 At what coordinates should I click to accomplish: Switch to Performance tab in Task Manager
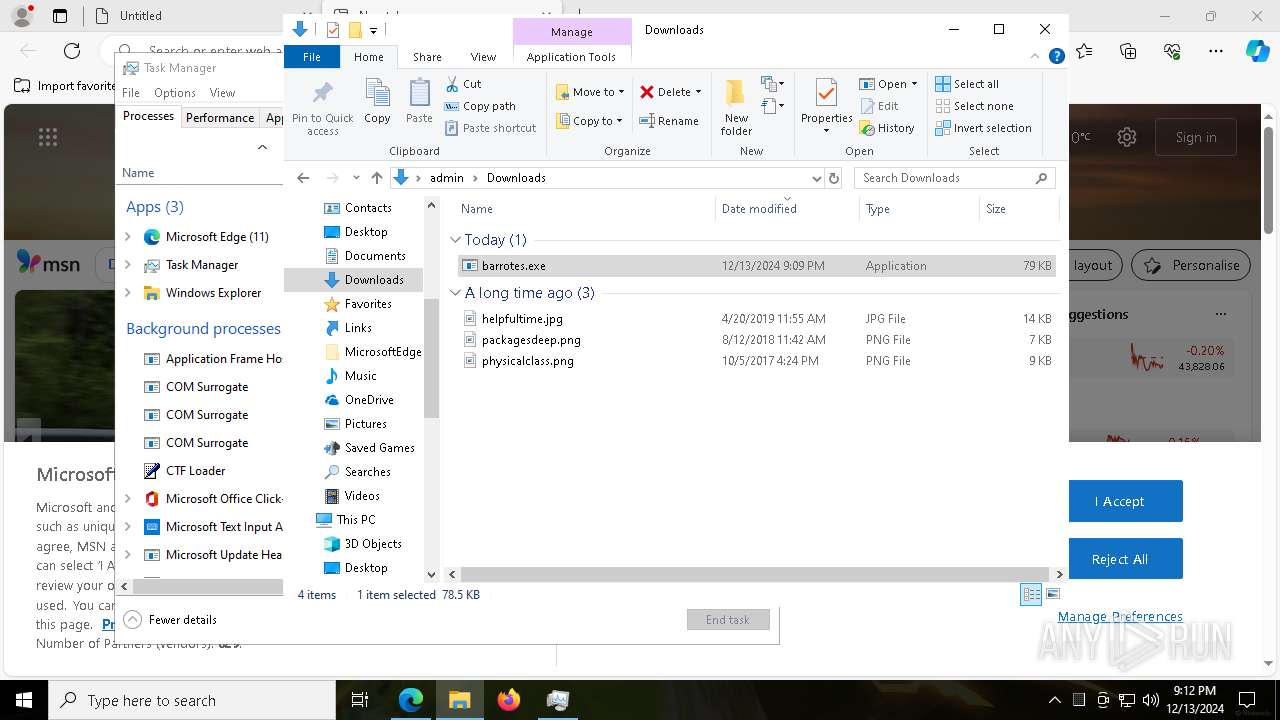click(220, 117)
